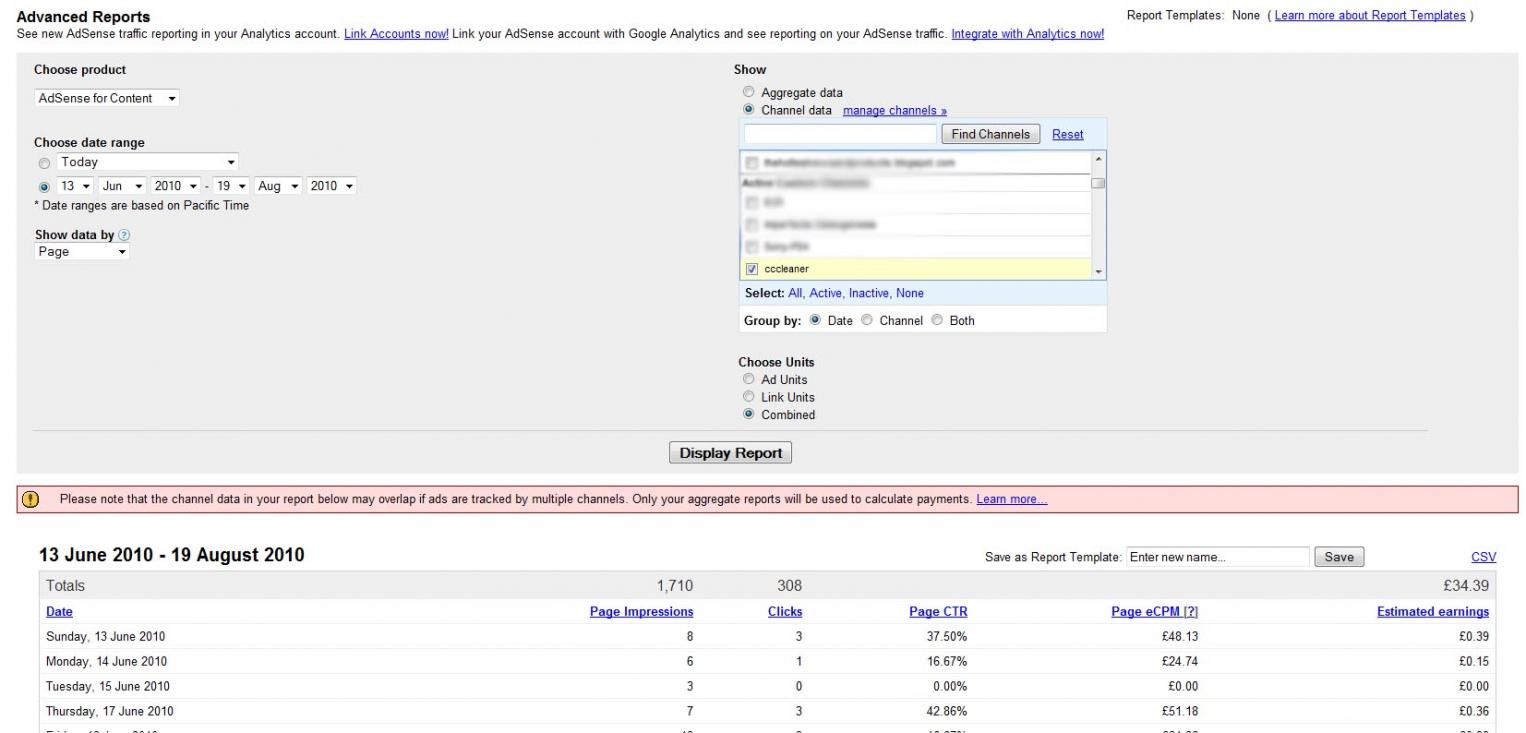Expand the Show data by Page dropdown

pos(82,252)
